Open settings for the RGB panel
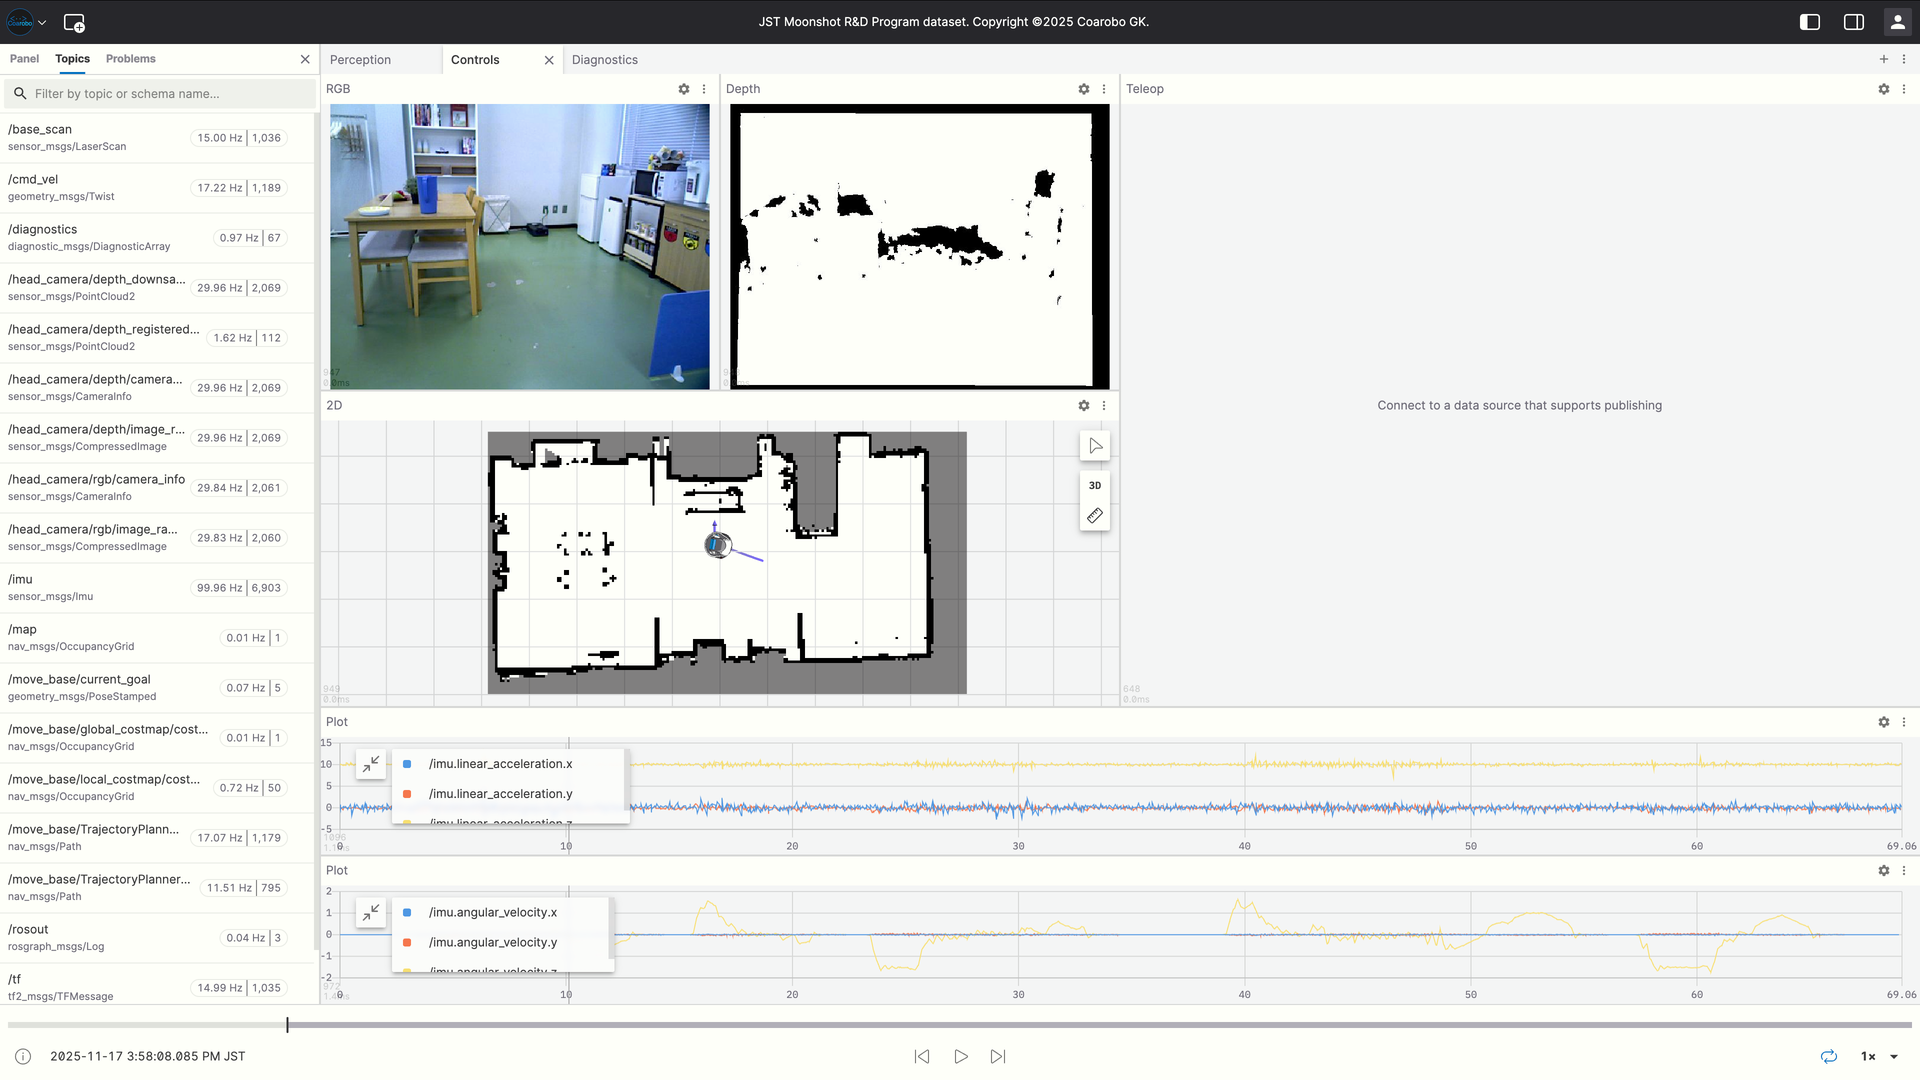This screenshot has width=1920, height=1080. [x=684, y=89]
